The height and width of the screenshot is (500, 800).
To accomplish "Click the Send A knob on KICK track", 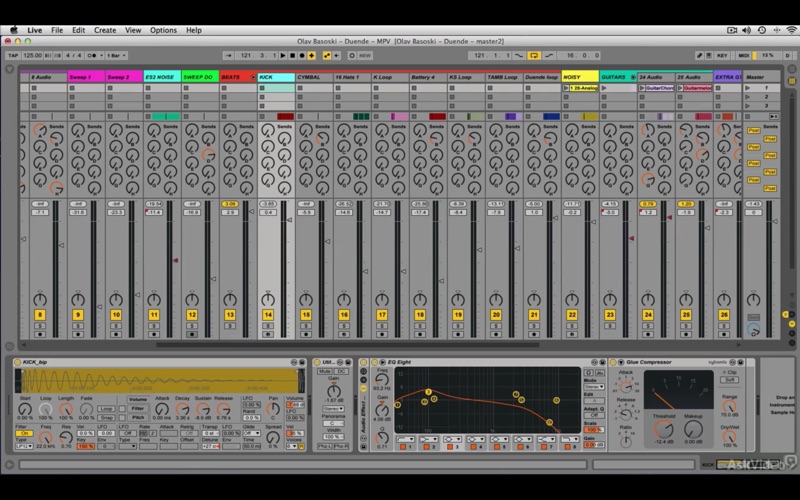I will tap(267, 131).
